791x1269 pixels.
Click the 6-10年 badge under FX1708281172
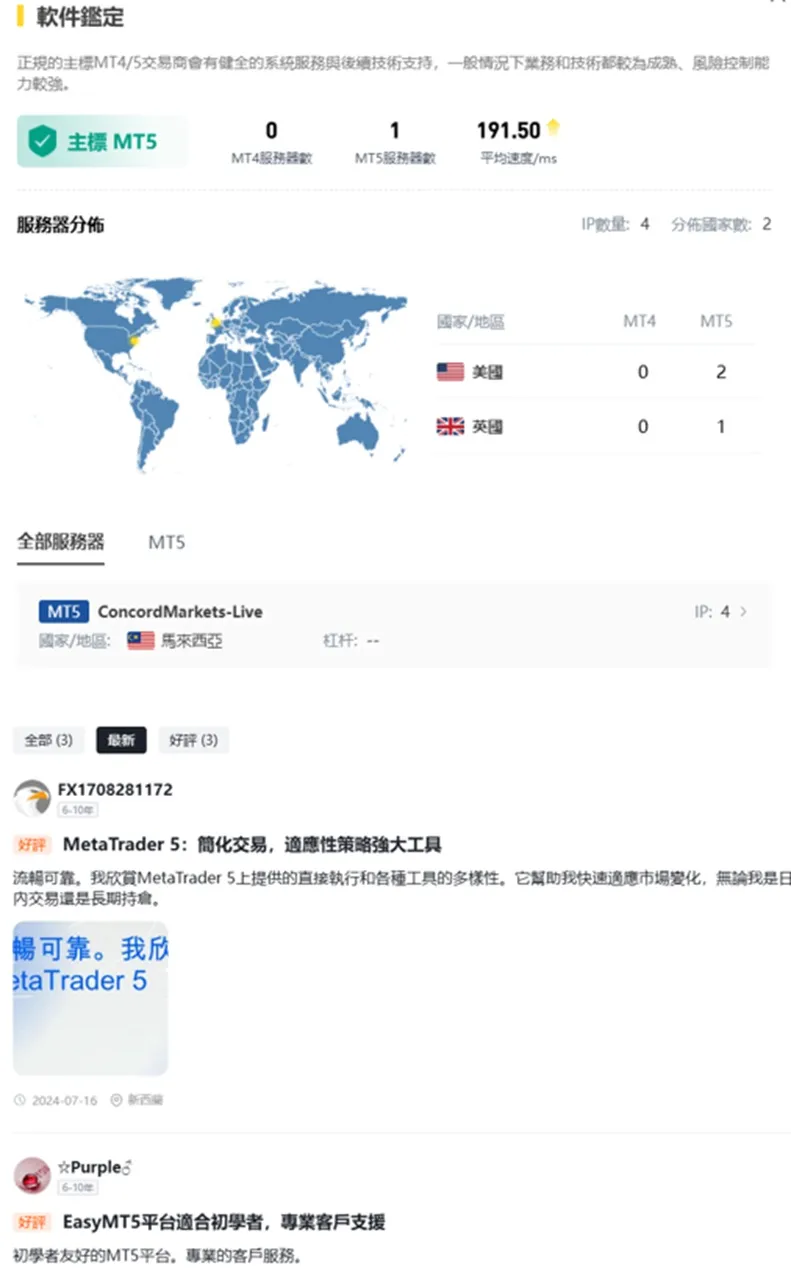pyautogui.click(x=77, y=810)
